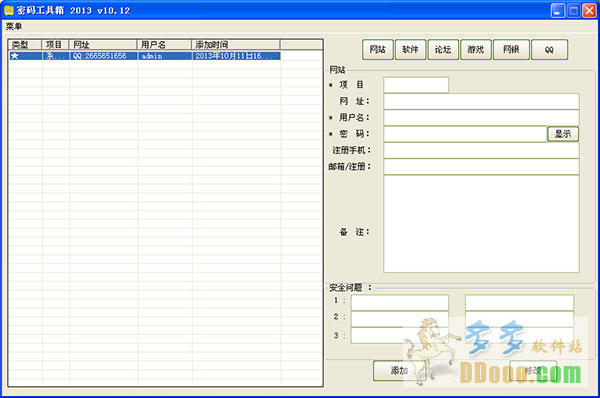
Task: Click the 显示 password button
Action: tap(563, 134)
